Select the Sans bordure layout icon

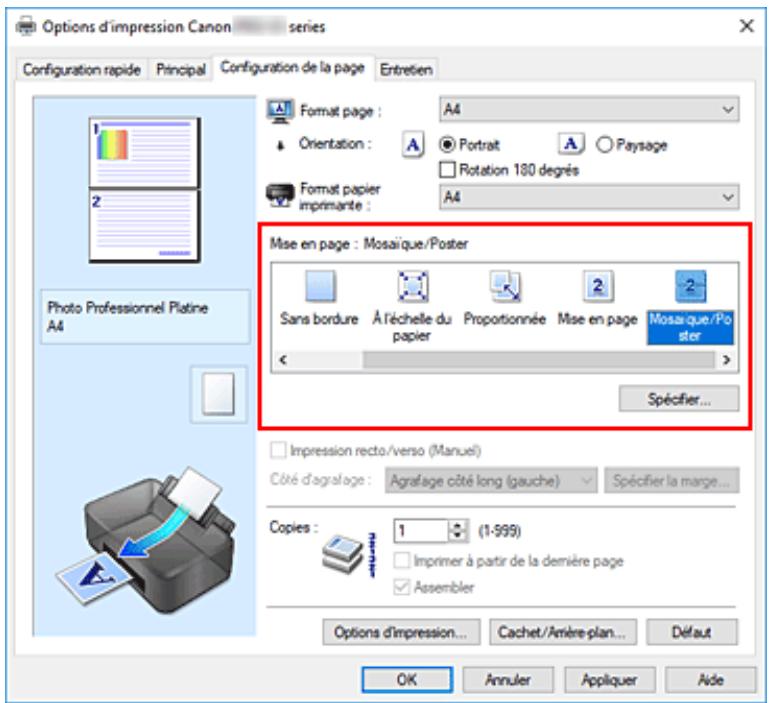pos(320,286)
